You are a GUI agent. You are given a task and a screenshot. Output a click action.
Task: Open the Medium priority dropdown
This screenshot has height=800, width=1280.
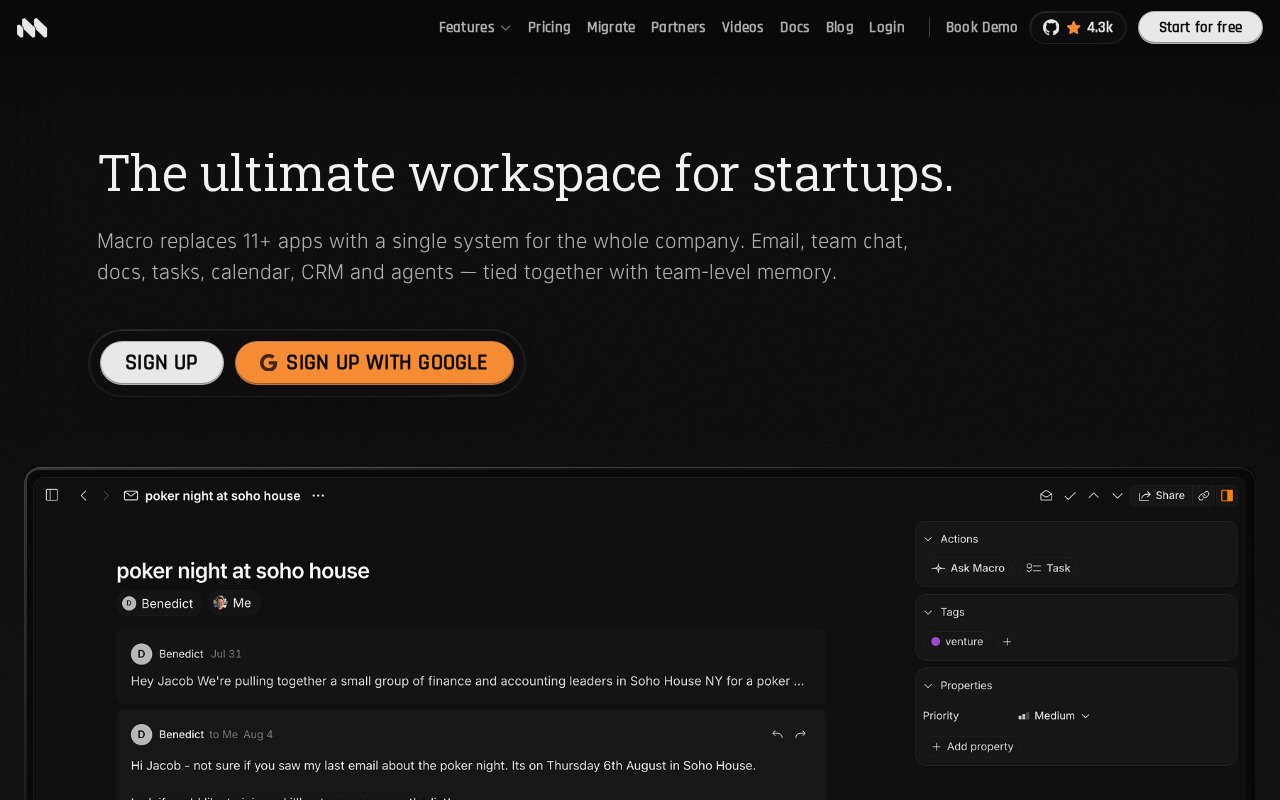1054,716
